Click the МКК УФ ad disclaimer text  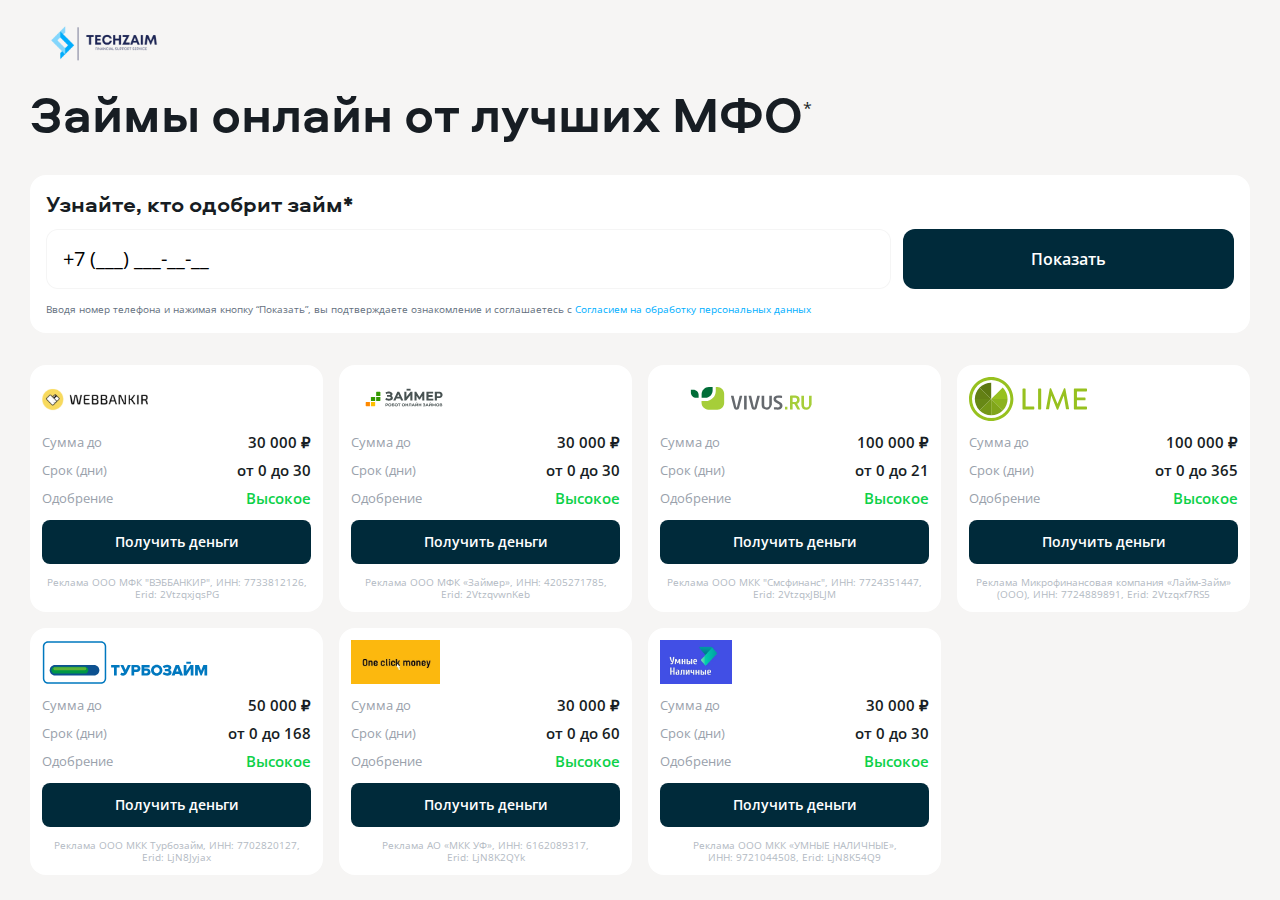coord(485,851)
